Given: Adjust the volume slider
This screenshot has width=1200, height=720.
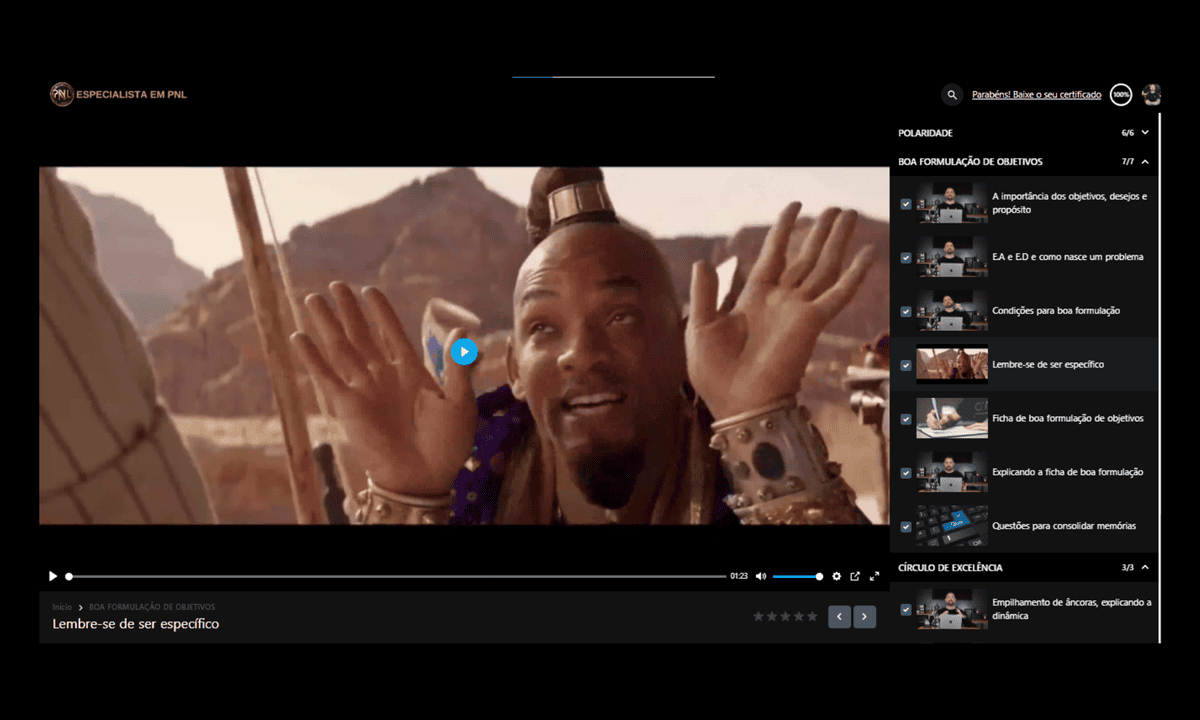Looking at the screenshot, I should [x=797, y=576].
